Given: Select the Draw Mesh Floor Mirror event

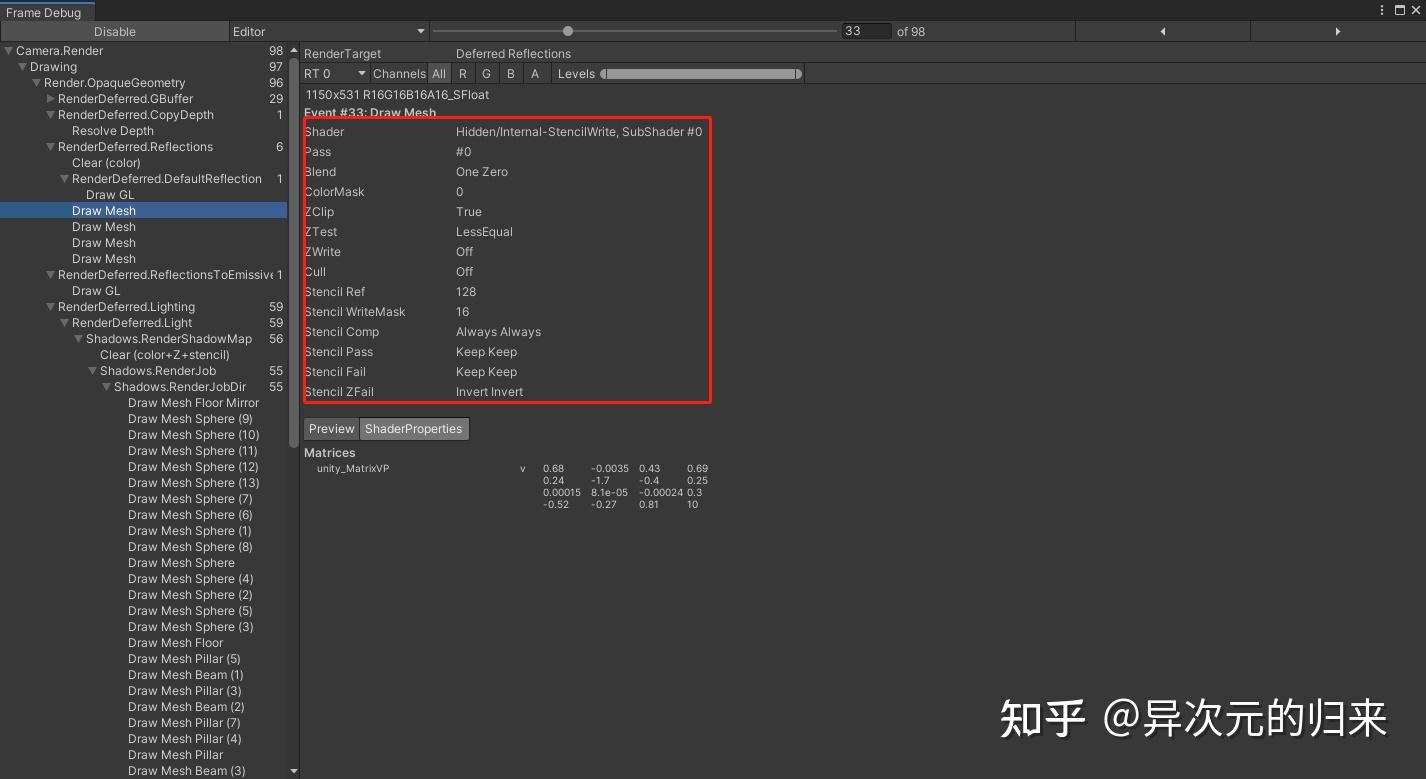Looking at the screenshot, I should pos(194,403).
